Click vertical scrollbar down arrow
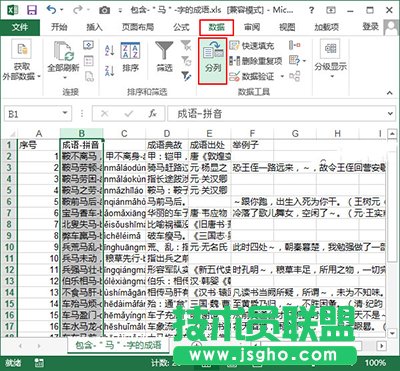 pos(392,332)
